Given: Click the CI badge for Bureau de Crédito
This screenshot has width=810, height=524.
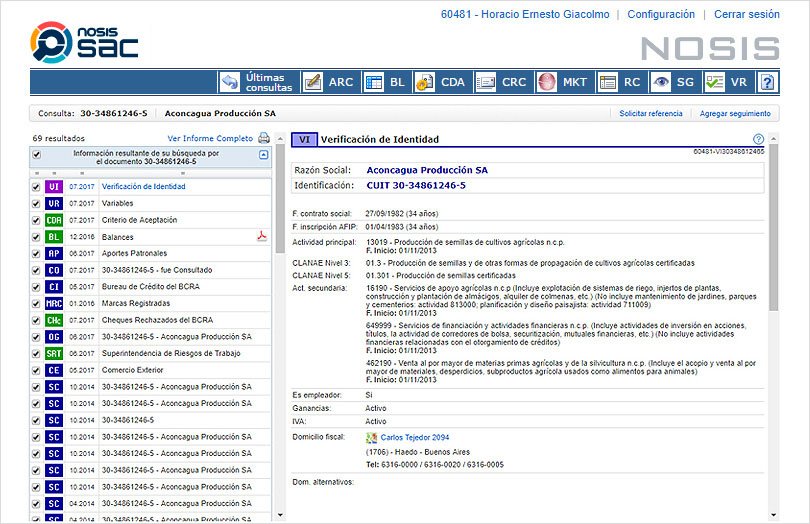Looking at the screenshot, I should tap(54, 287).
